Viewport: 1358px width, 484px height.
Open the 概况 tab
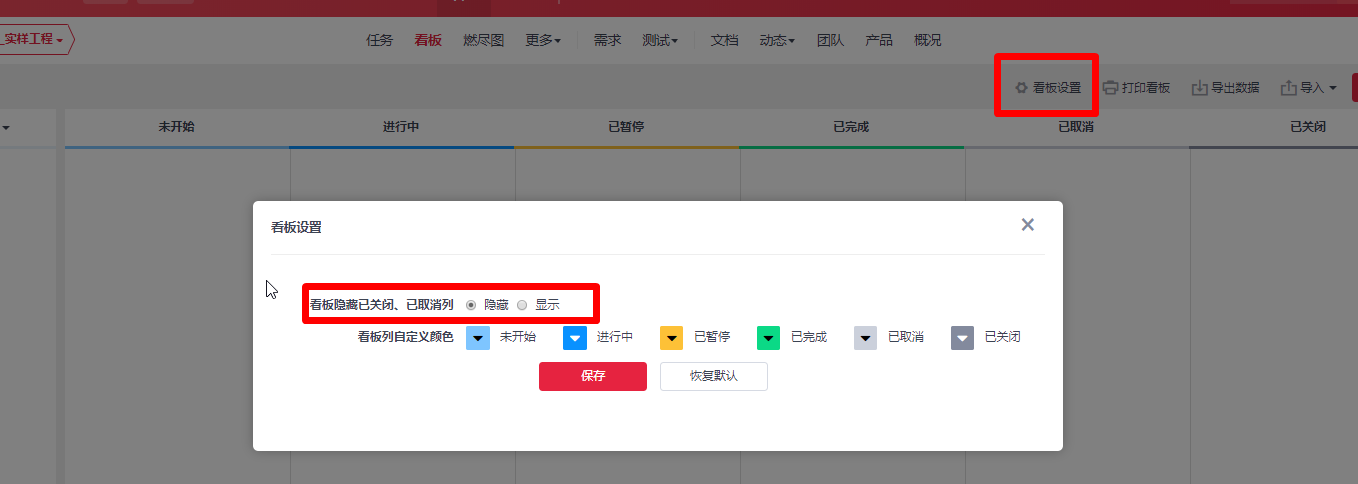coord(927,41)
